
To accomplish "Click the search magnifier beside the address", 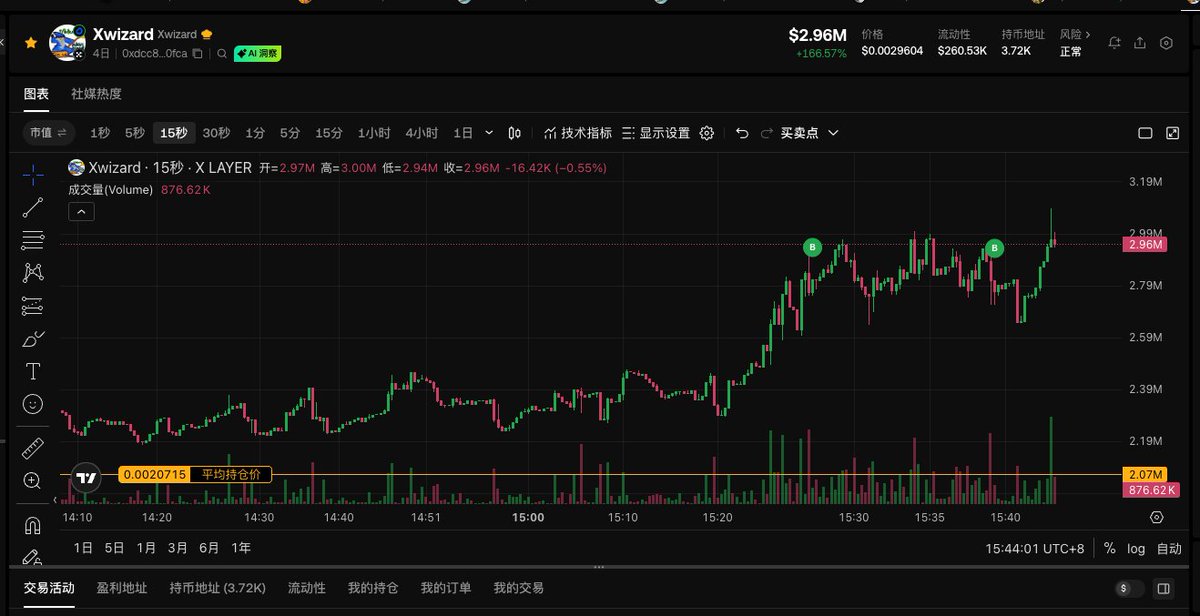I will click(x=221, y=54).
